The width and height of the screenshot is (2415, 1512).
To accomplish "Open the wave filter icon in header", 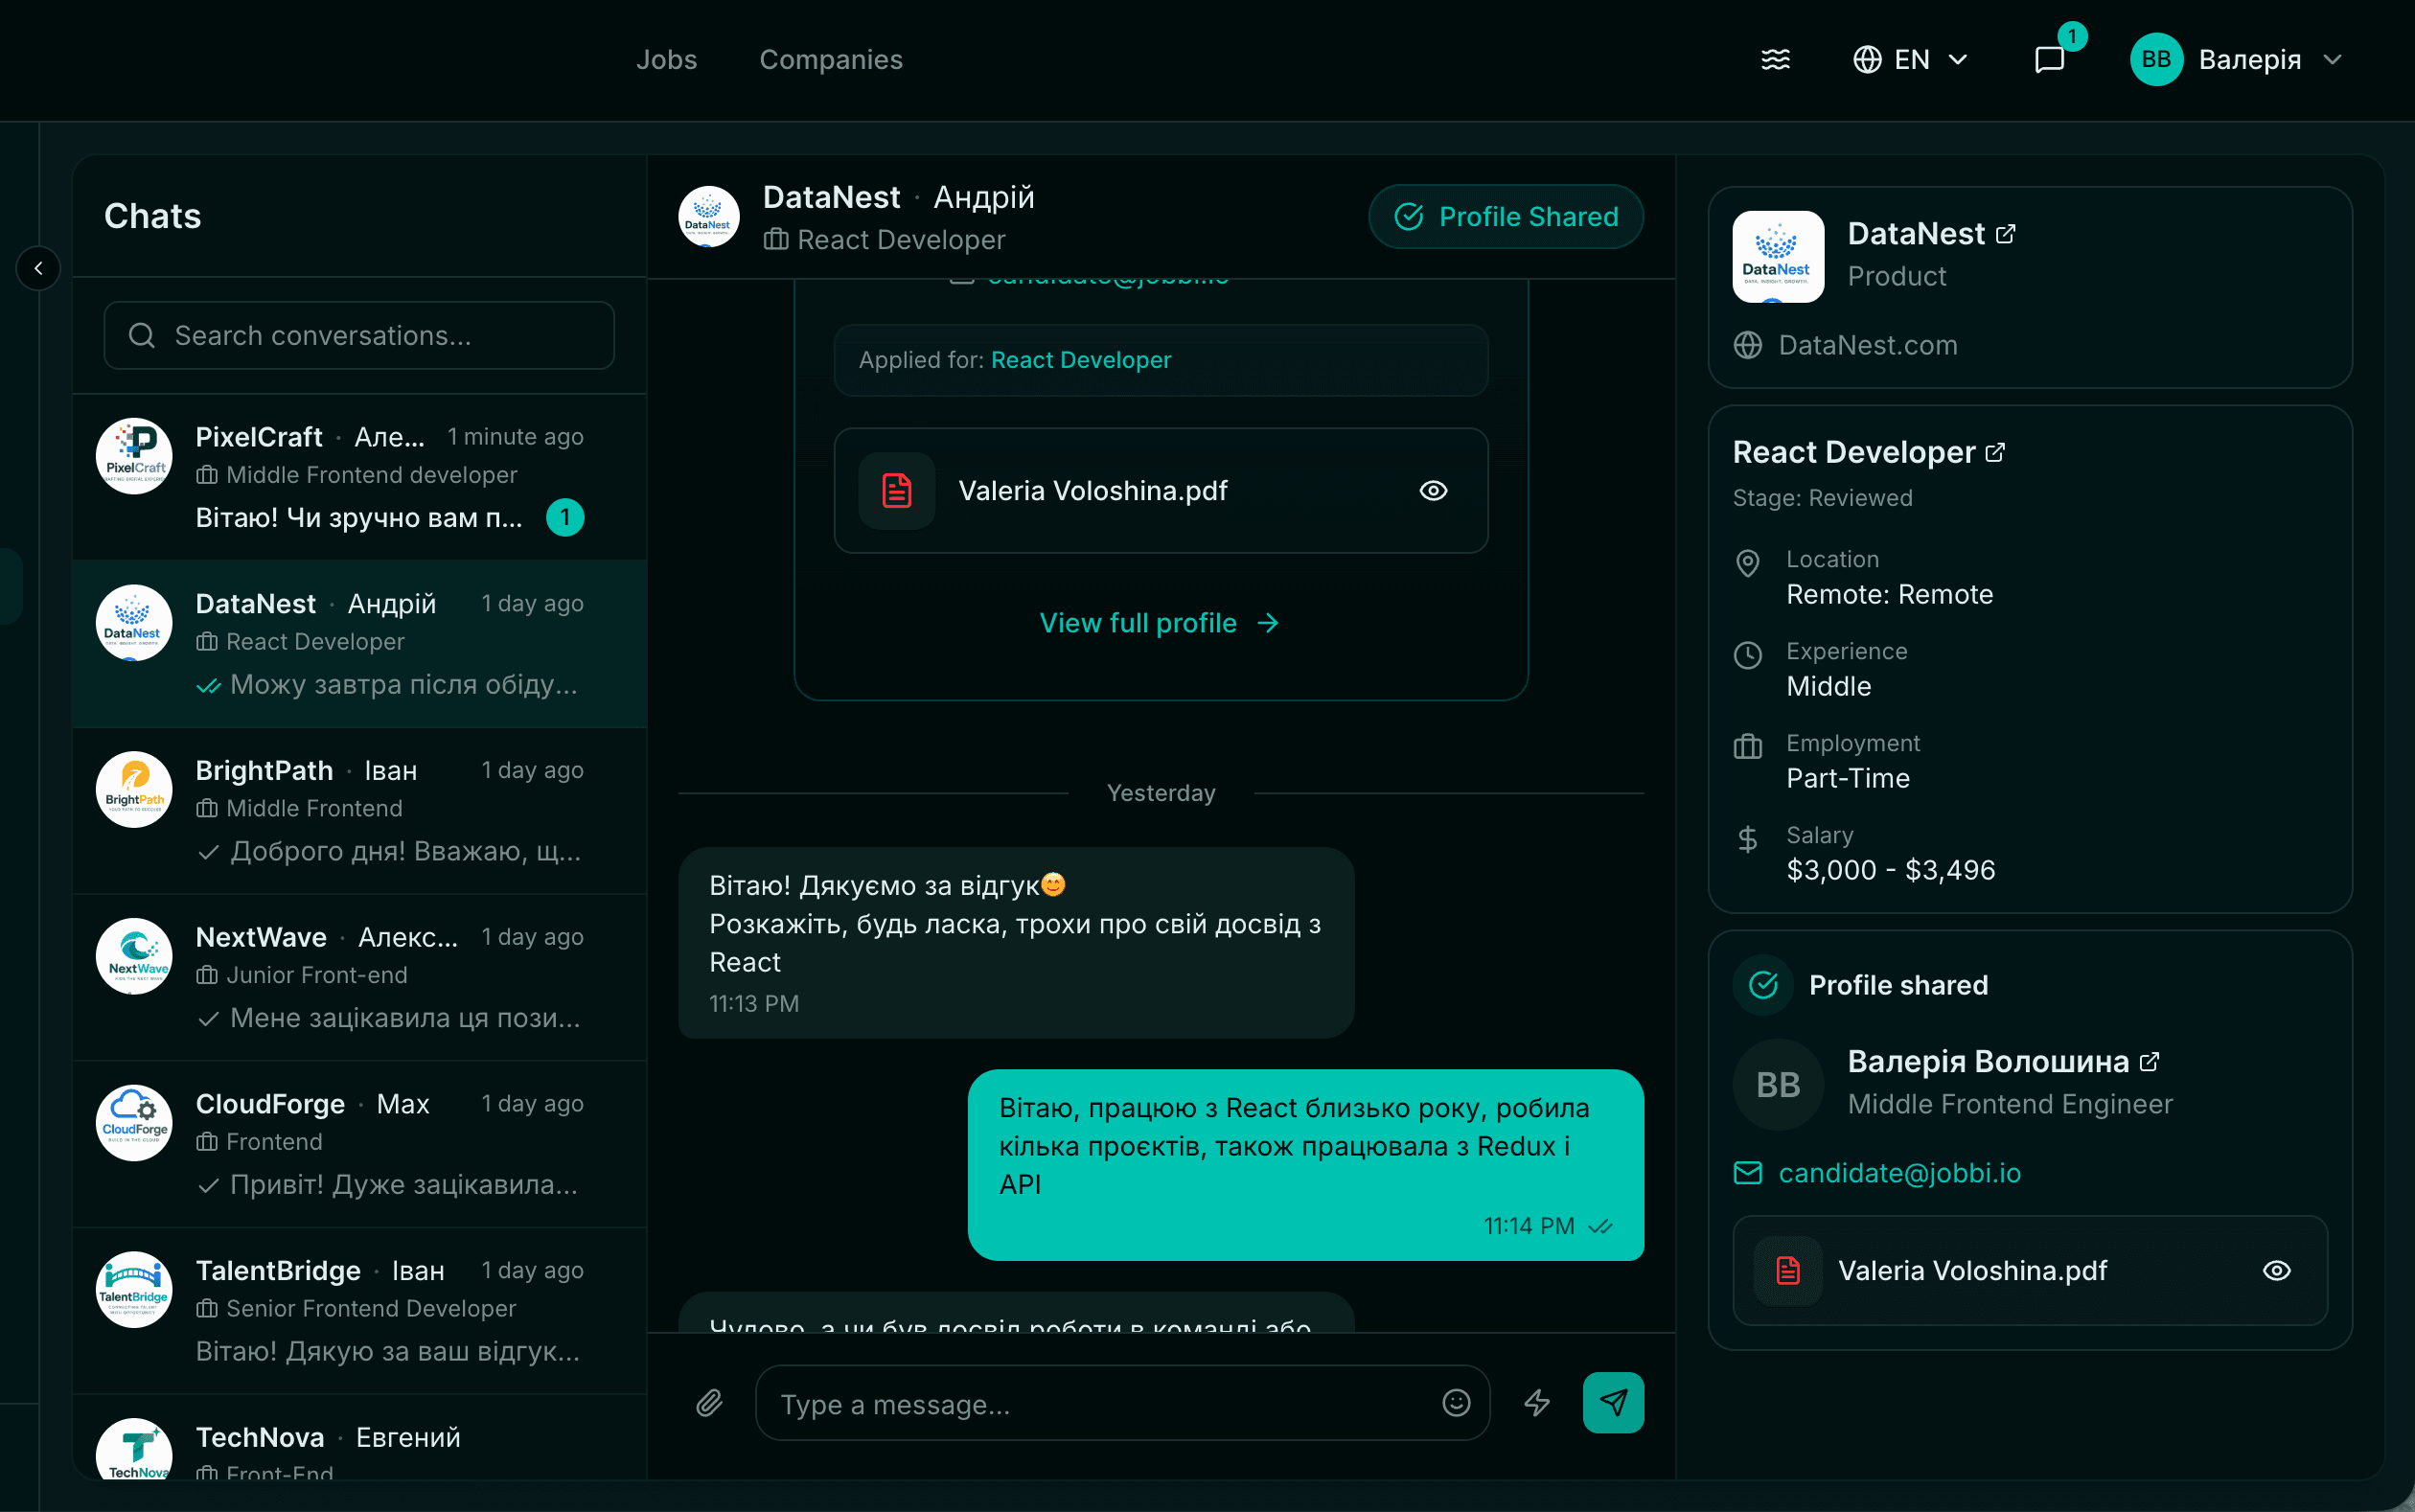I will [x=1775, y=60].
